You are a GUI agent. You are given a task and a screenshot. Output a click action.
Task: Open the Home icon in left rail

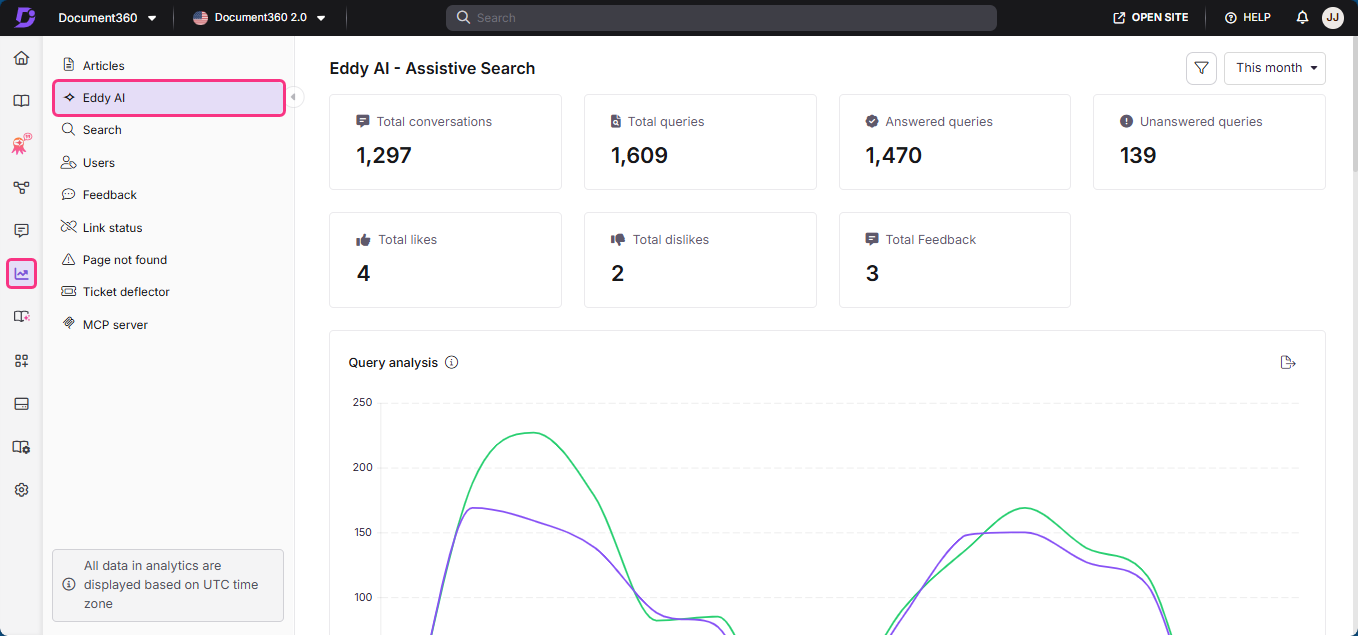21,58
